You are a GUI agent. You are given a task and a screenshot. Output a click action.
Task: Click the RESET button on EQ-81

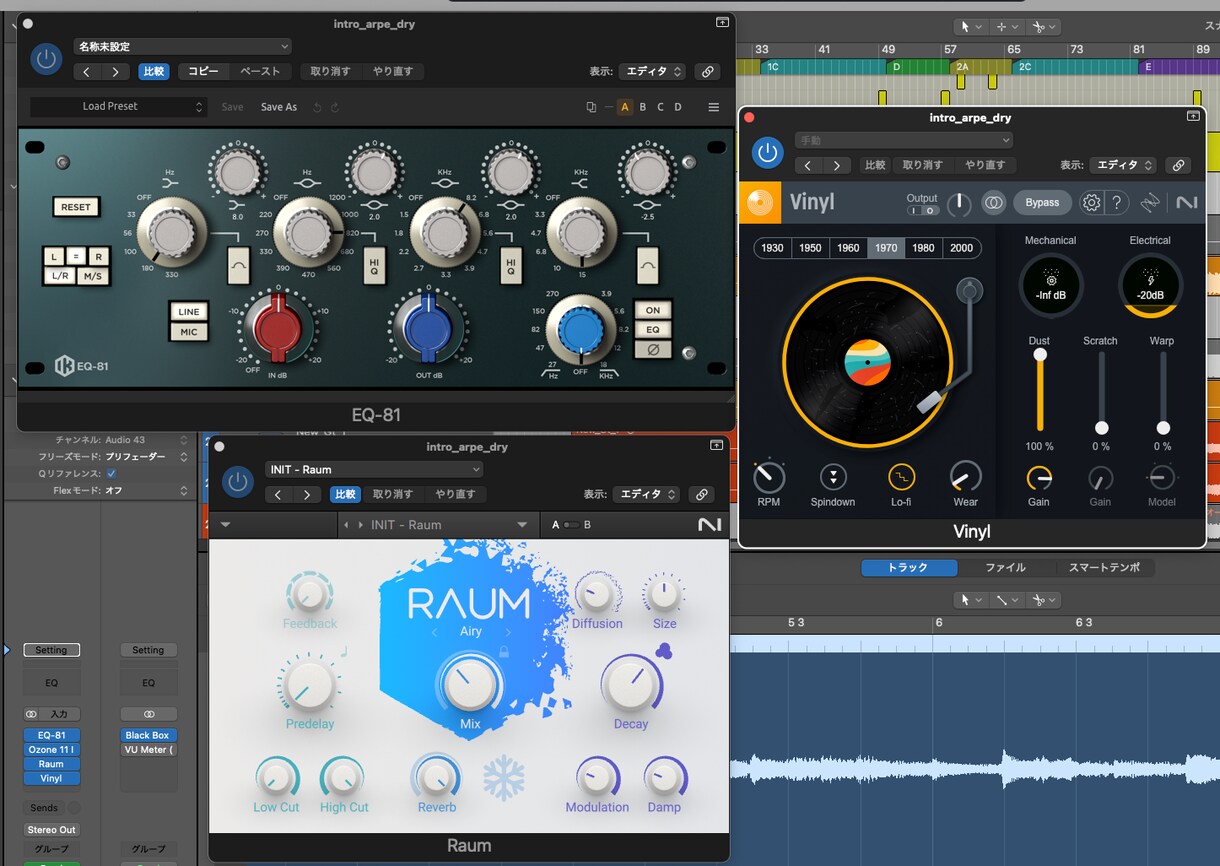(x=76, y=207)
